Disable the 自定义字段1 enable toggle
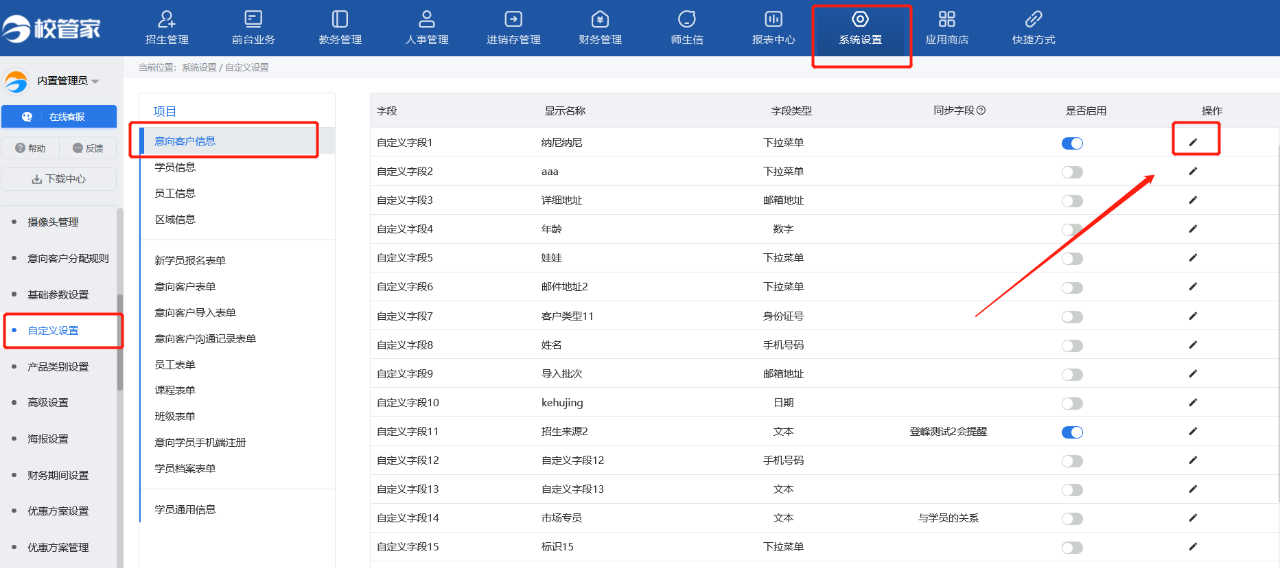 point(1072,143)
